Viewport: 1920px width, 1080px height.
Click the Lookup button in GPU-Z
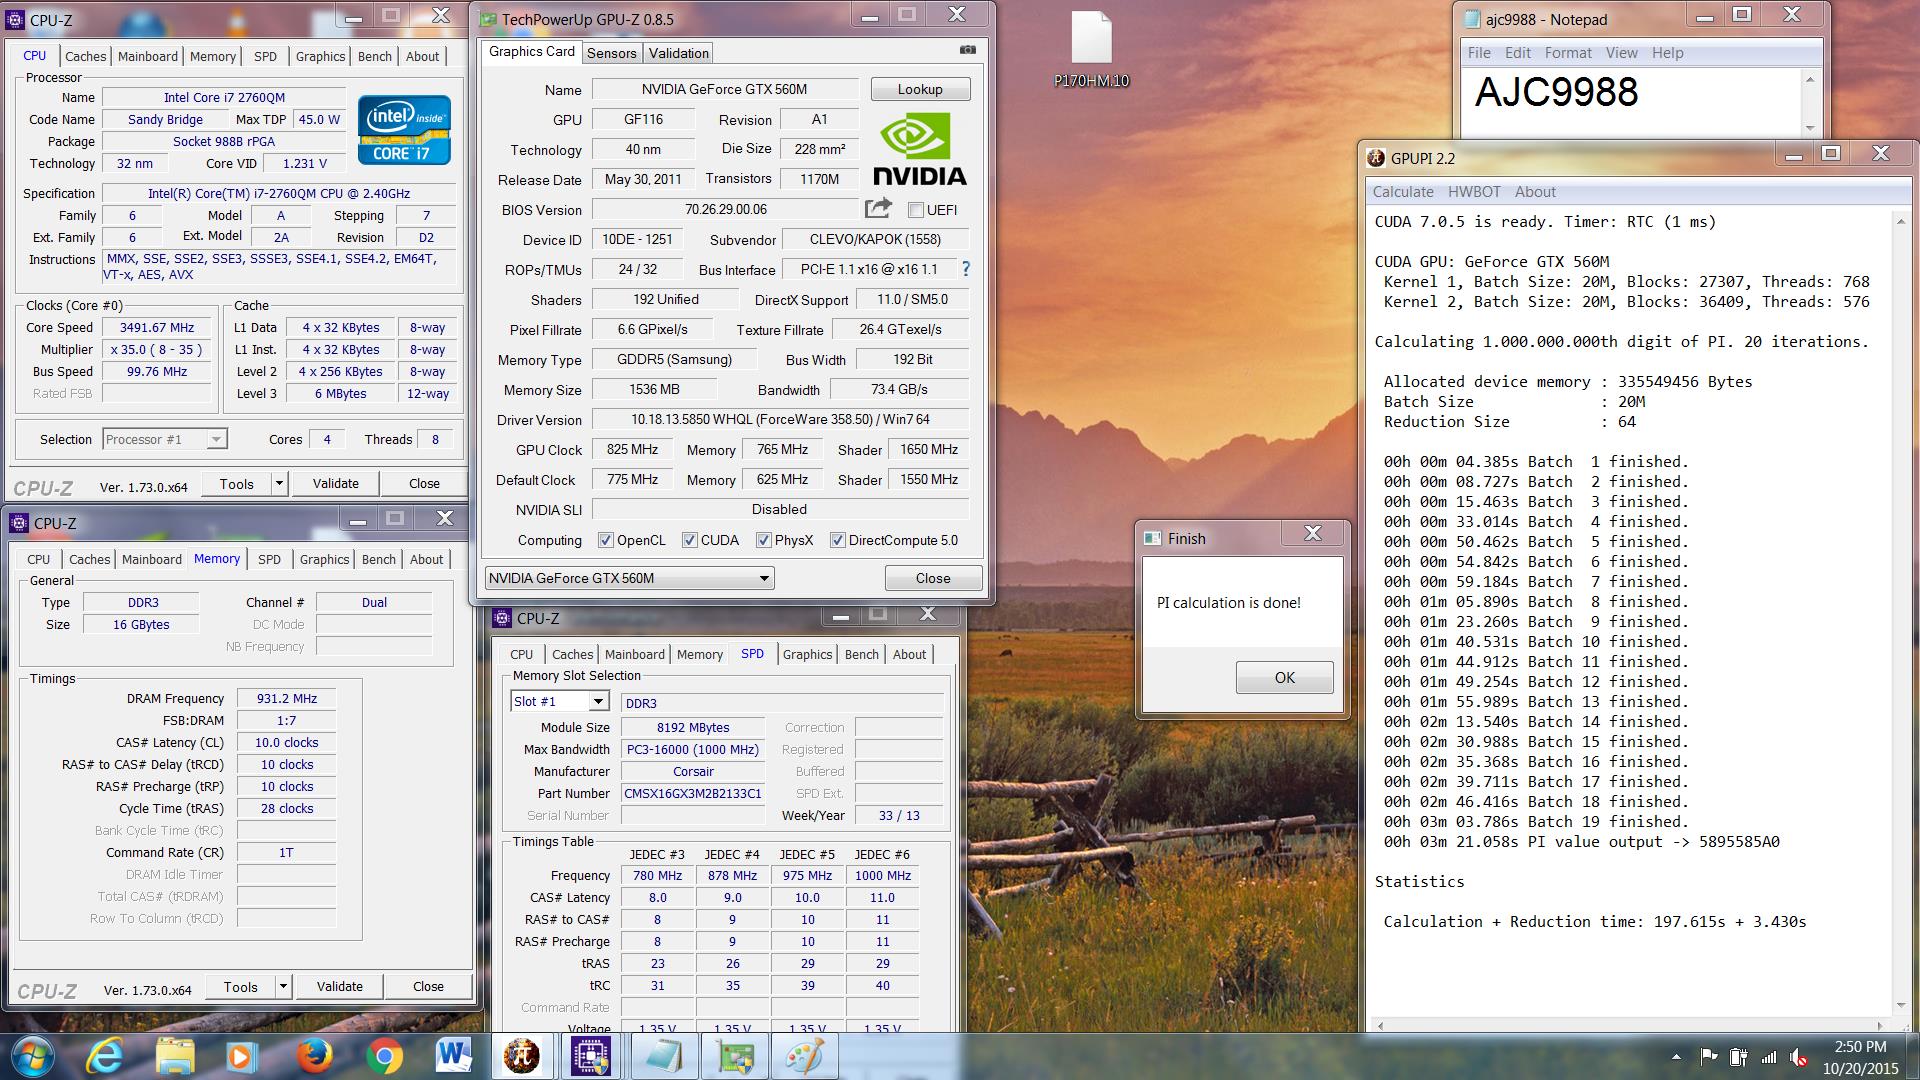[920, 89]
